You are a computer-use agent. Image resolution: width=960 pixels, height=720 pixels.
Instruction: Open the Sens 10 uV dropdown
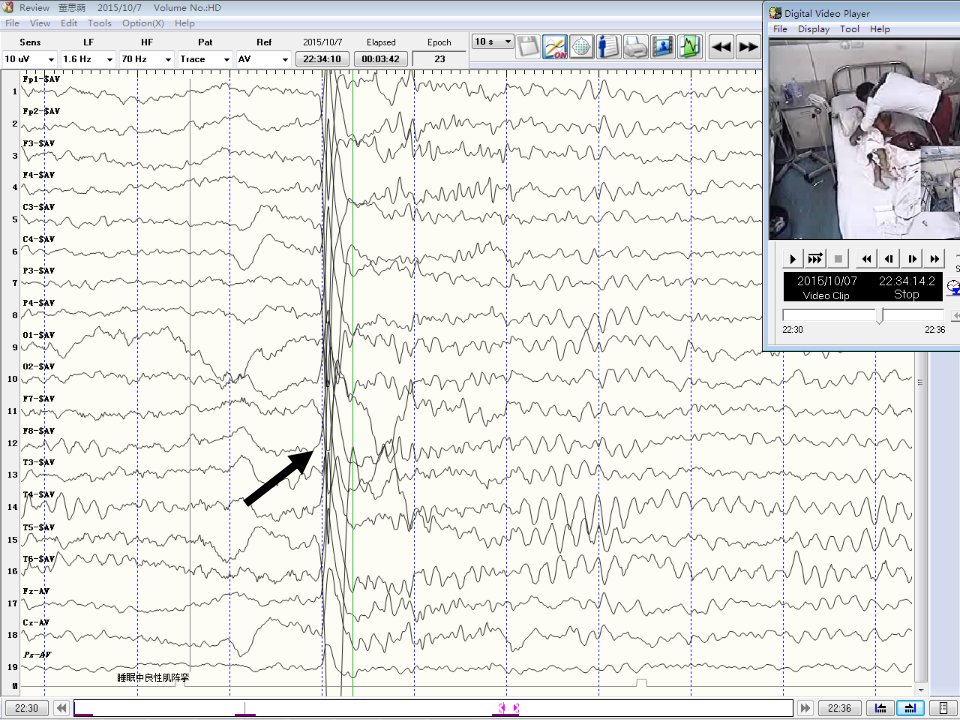29,59
